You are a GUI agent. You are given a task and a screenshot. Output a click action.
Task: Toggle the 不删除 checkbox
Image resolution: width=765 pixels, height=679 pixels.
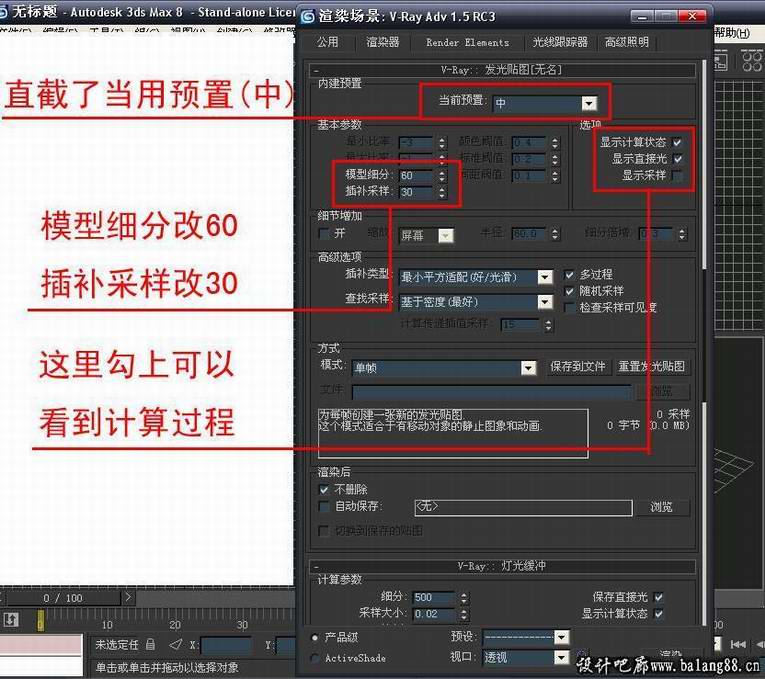[x=323, y=489]
